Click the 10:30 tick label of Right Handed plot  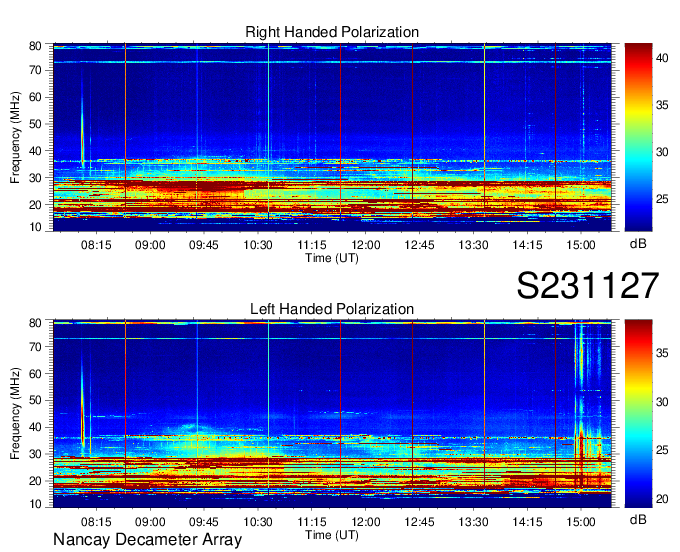point(258,245)
